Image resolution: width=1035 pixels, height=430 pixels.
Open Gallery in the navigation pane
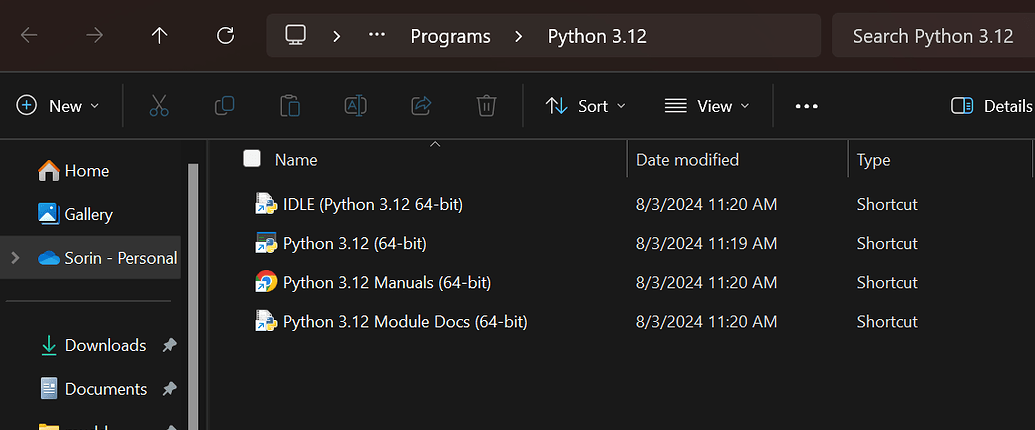pos(90,215)
